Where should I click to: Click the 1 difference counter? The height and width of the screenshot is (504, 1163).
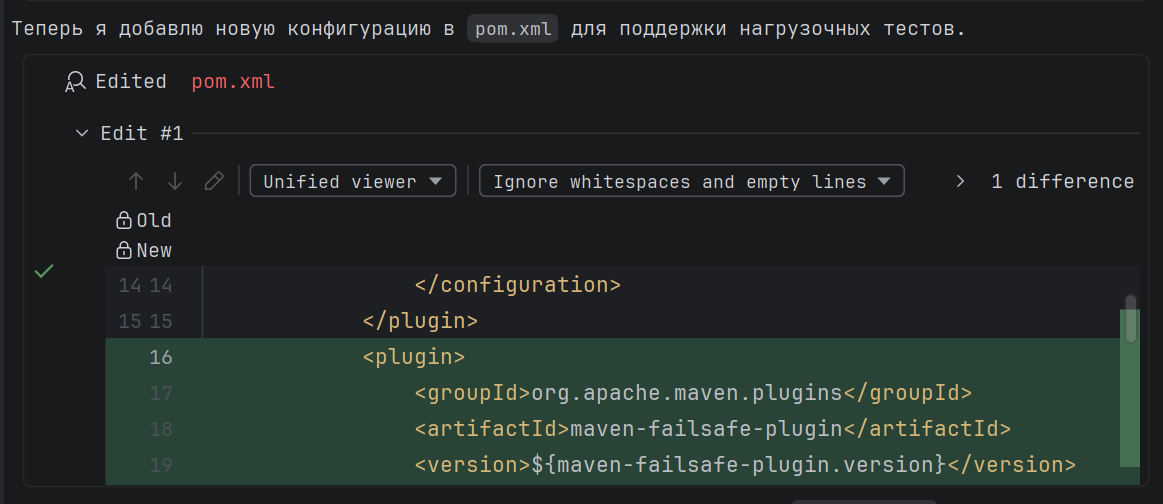pos(1062,181)
